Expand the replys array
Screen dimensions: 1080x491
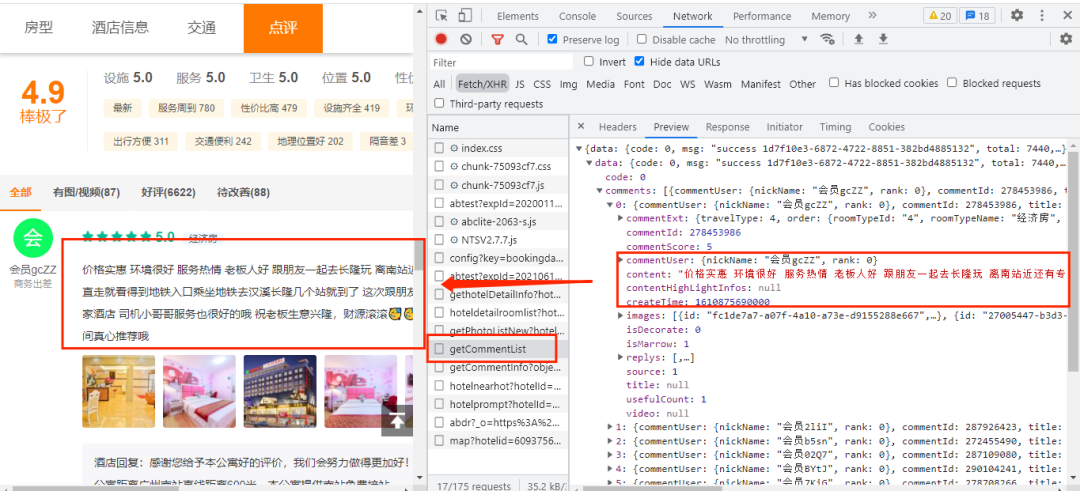pos(621,357)
